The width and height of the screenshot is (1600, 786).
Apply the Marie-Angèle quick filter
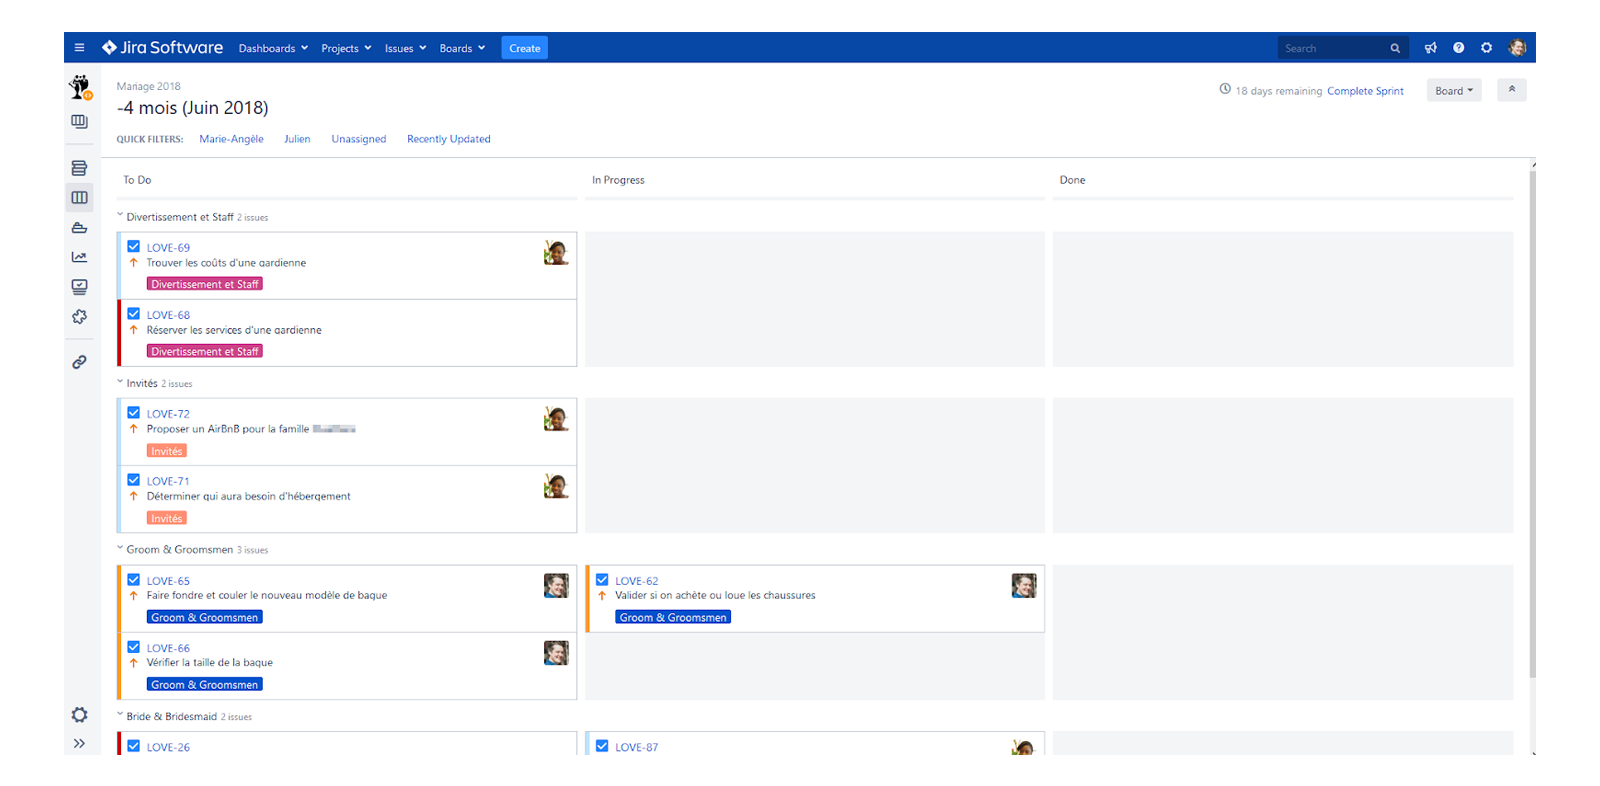coord(231,139)
